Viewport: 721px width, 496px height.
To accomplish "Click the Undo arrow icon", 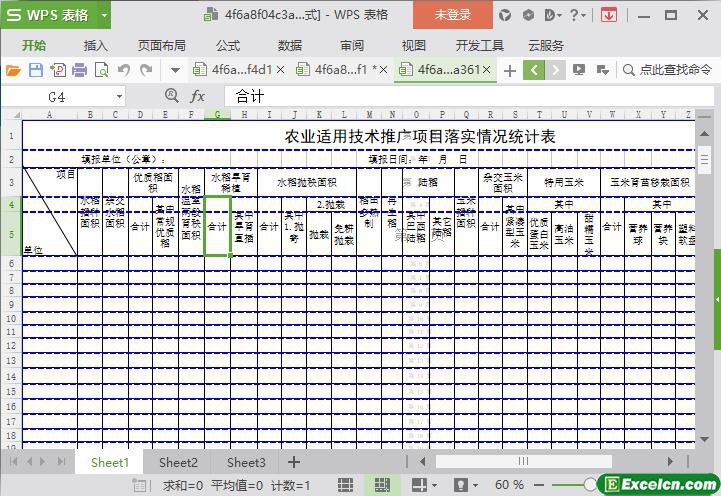I will pos(124,70).
